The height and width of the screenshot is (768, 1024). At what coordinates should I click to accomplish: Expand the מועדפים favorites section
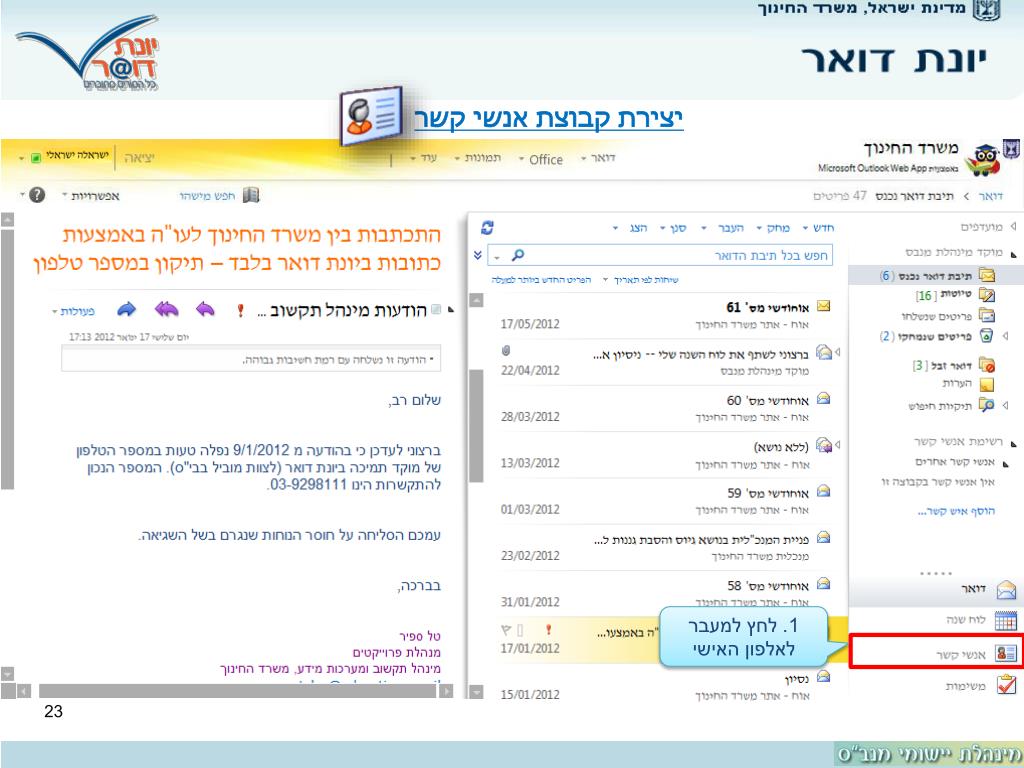coord(1014,227)
